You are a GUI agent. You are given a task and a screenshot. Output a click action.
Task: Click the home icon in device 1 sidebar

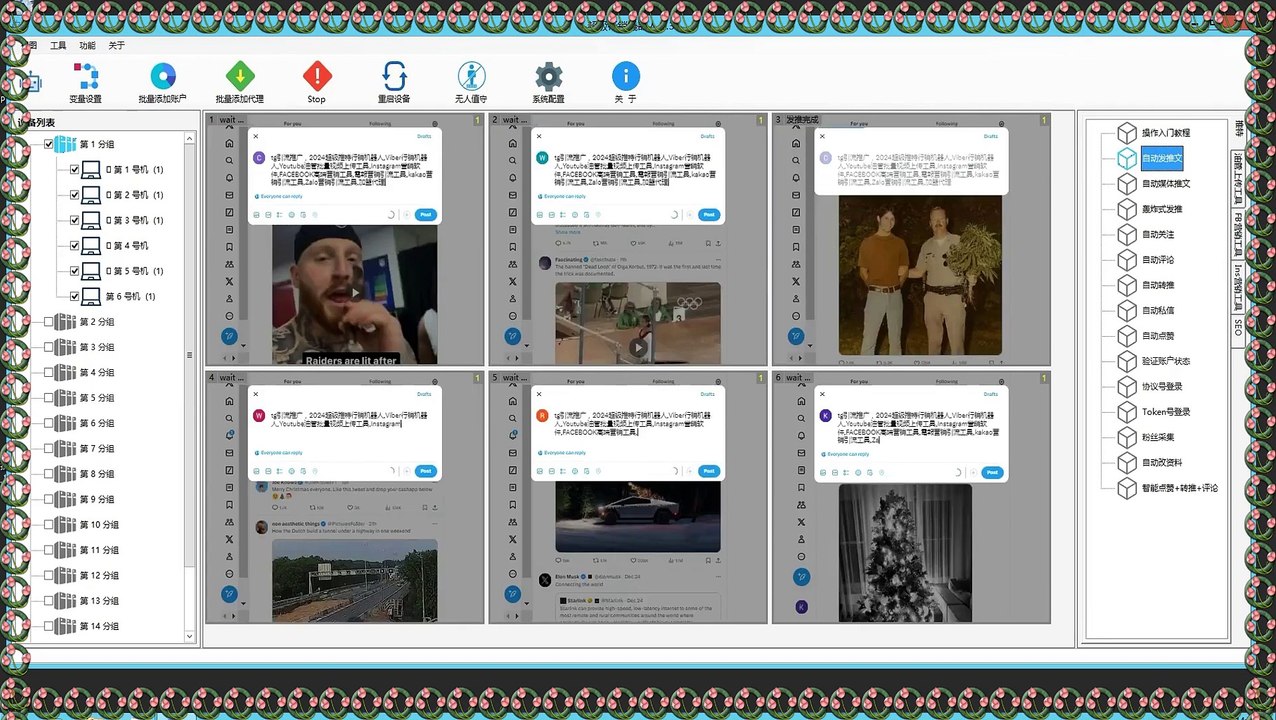tap(230, 143)
